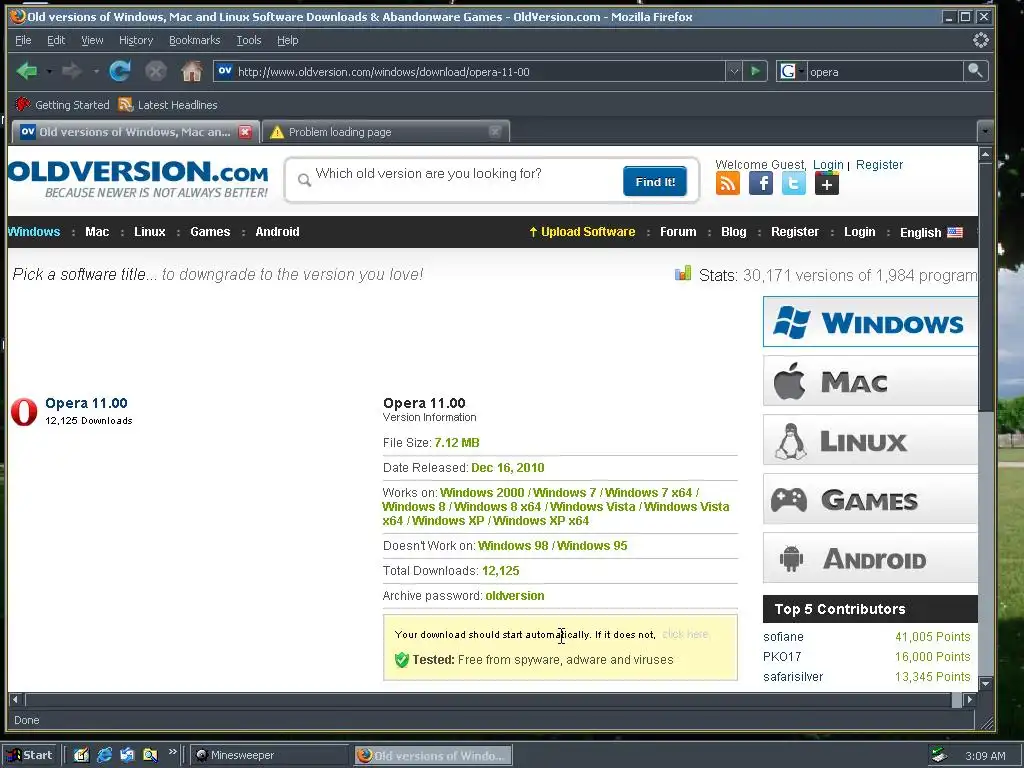The height and width of the screenshot is (768, 1024).
Task: Click the faint 'click here' download link
Action: coord(685,634)
